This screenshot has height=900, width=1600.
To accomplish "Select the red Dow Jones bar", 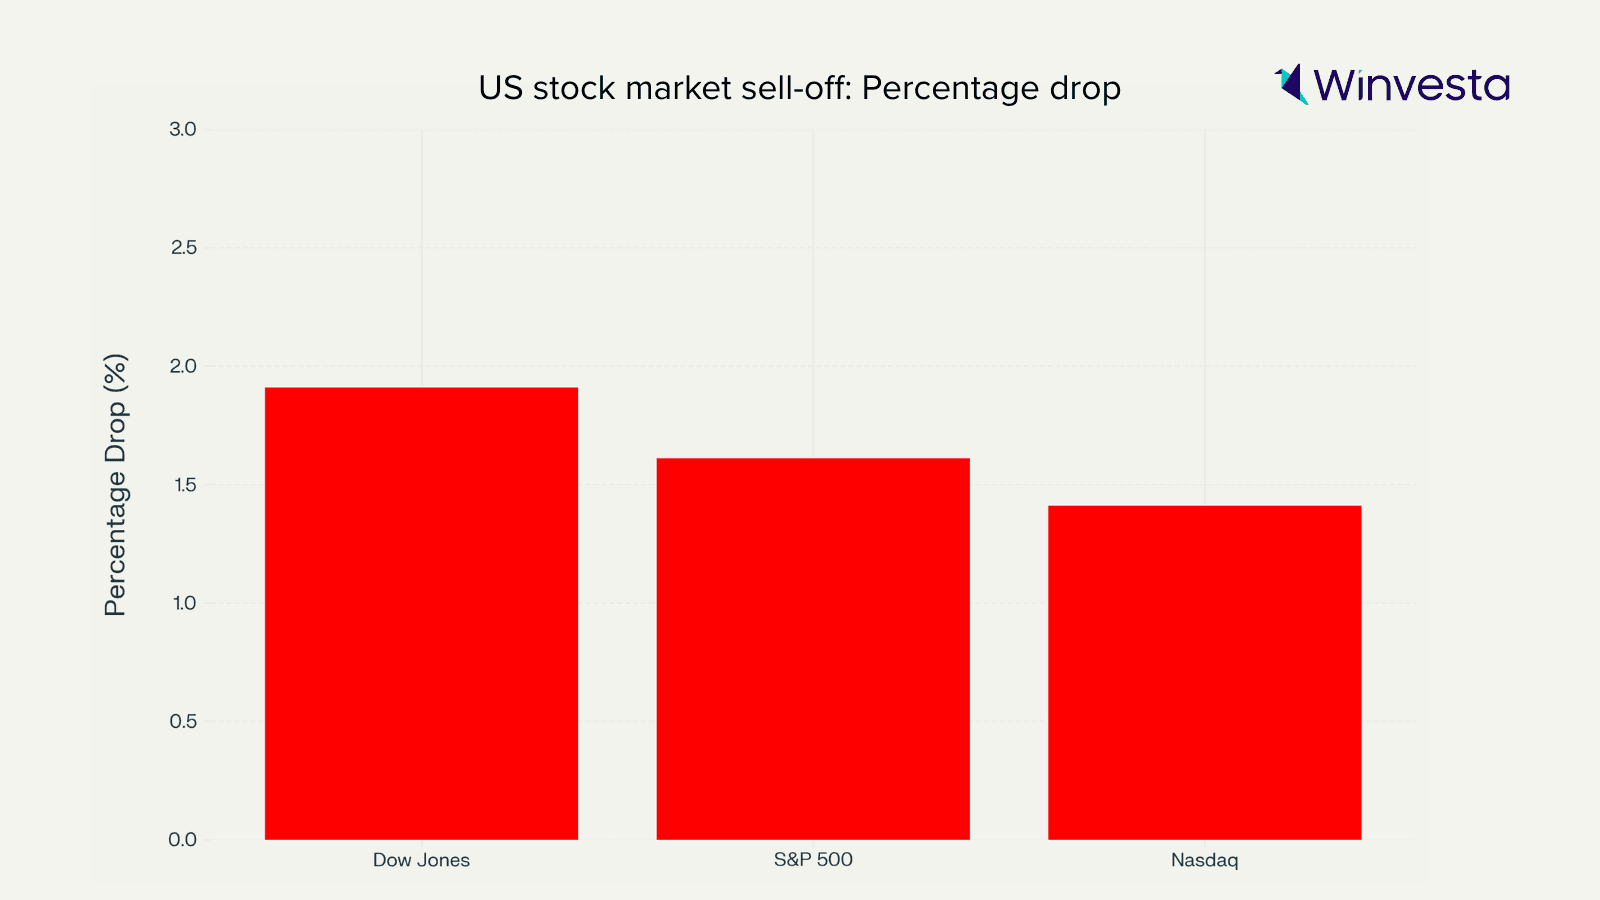I will pyautogui.click(x=421, y=613).
